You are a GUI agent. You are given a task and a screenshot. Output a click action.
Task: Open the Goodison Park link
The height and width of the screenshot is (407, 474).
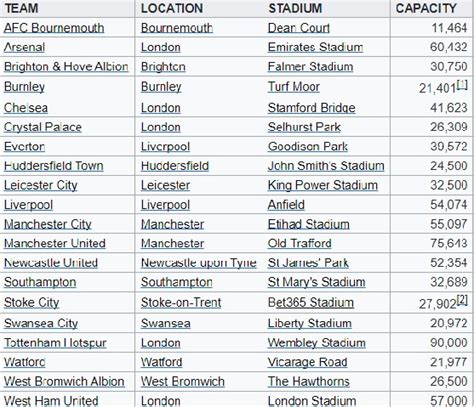coord(308,146)
